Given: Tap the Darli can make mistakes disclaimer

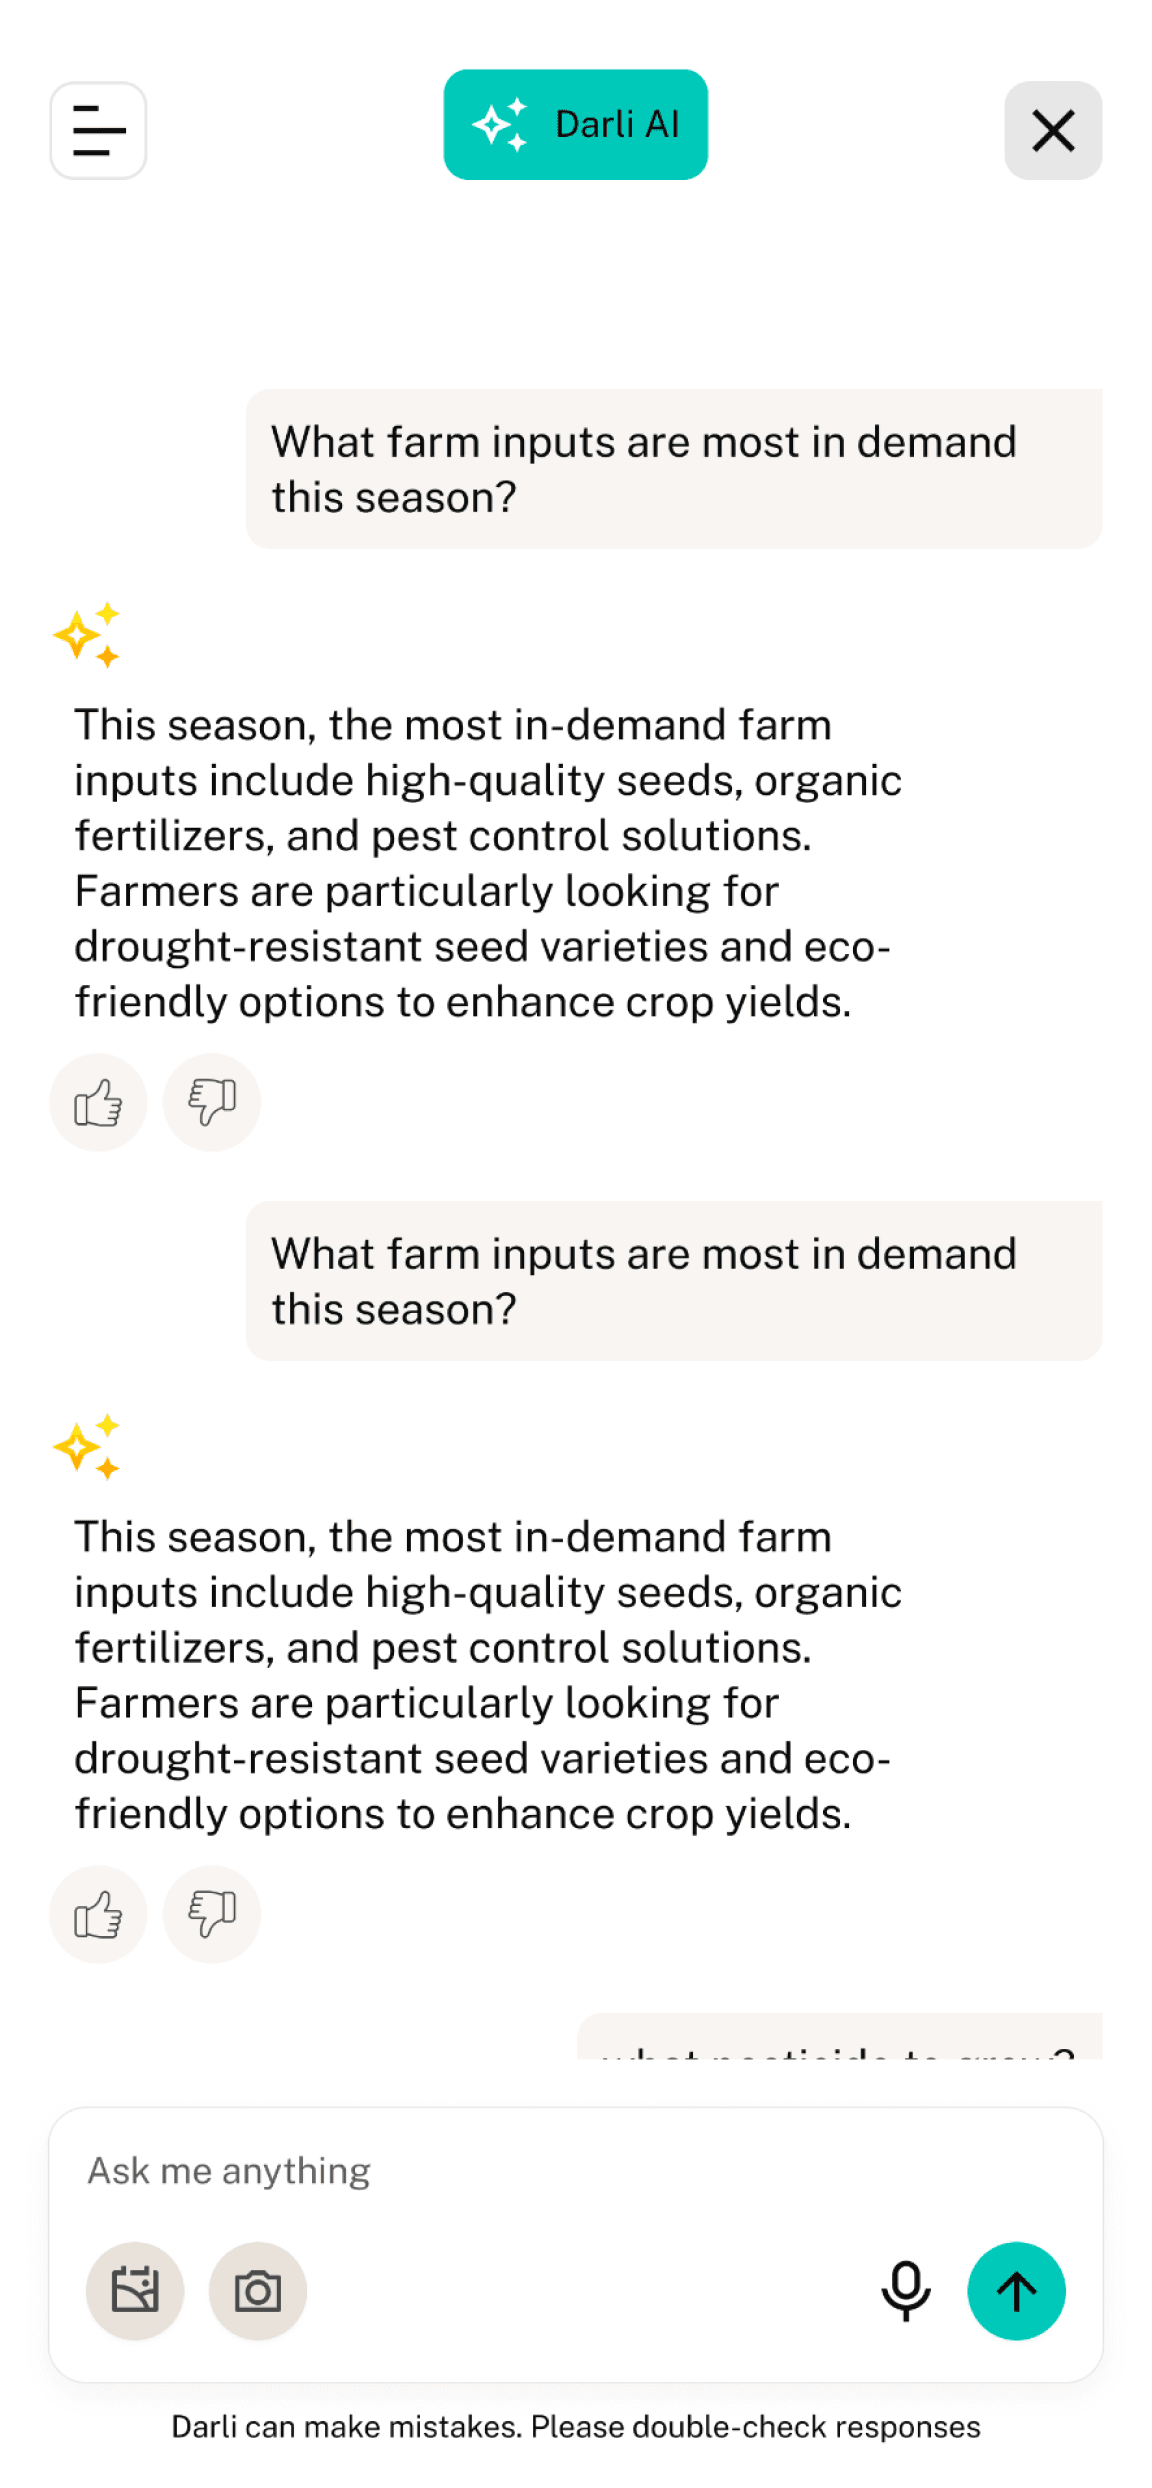Looking at the screenshot, I should click(x=576, y=2427).
